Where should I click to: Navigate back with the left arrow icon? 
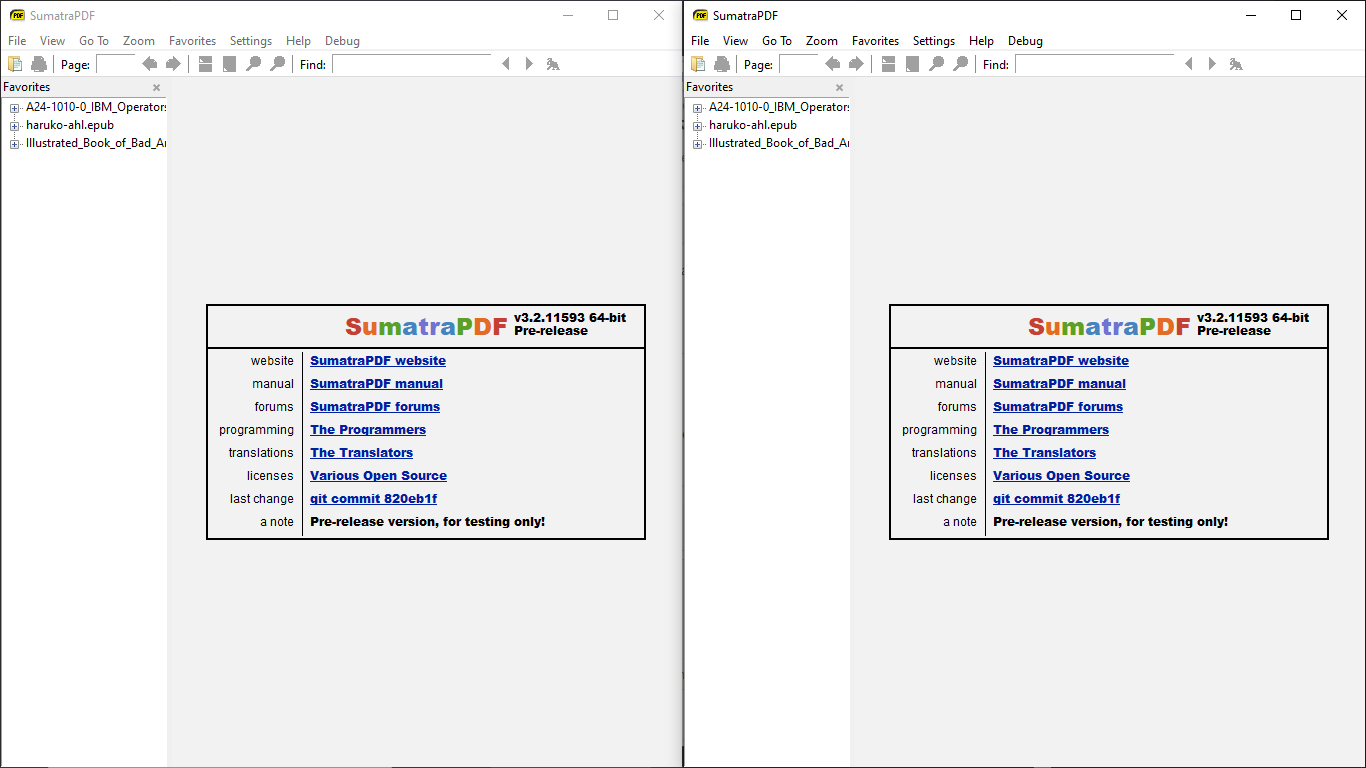click(x=149, y=63)
